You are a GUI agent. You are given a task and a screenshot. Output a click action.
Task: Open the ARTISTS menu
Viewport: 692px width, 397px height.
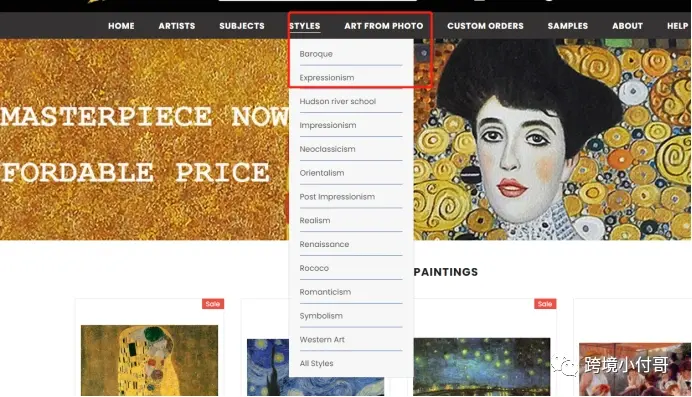pyautogui.click(x=177, y=26)
